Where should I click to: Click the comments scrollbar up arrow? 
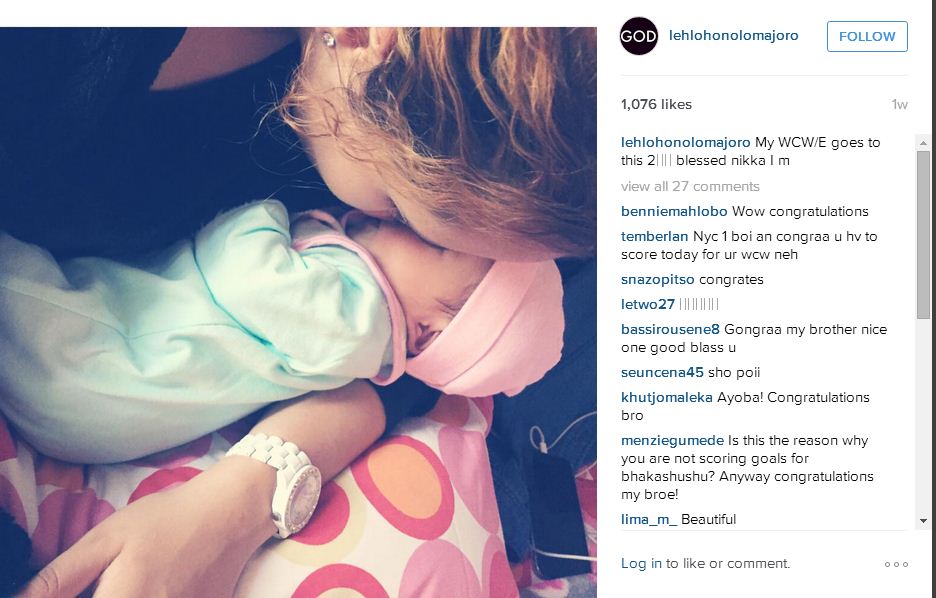[x=923, y=143]
